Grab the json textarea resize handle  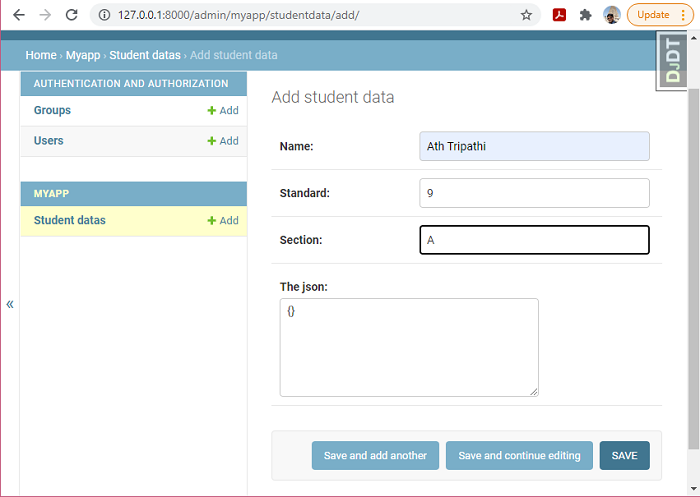click(533, 392)
